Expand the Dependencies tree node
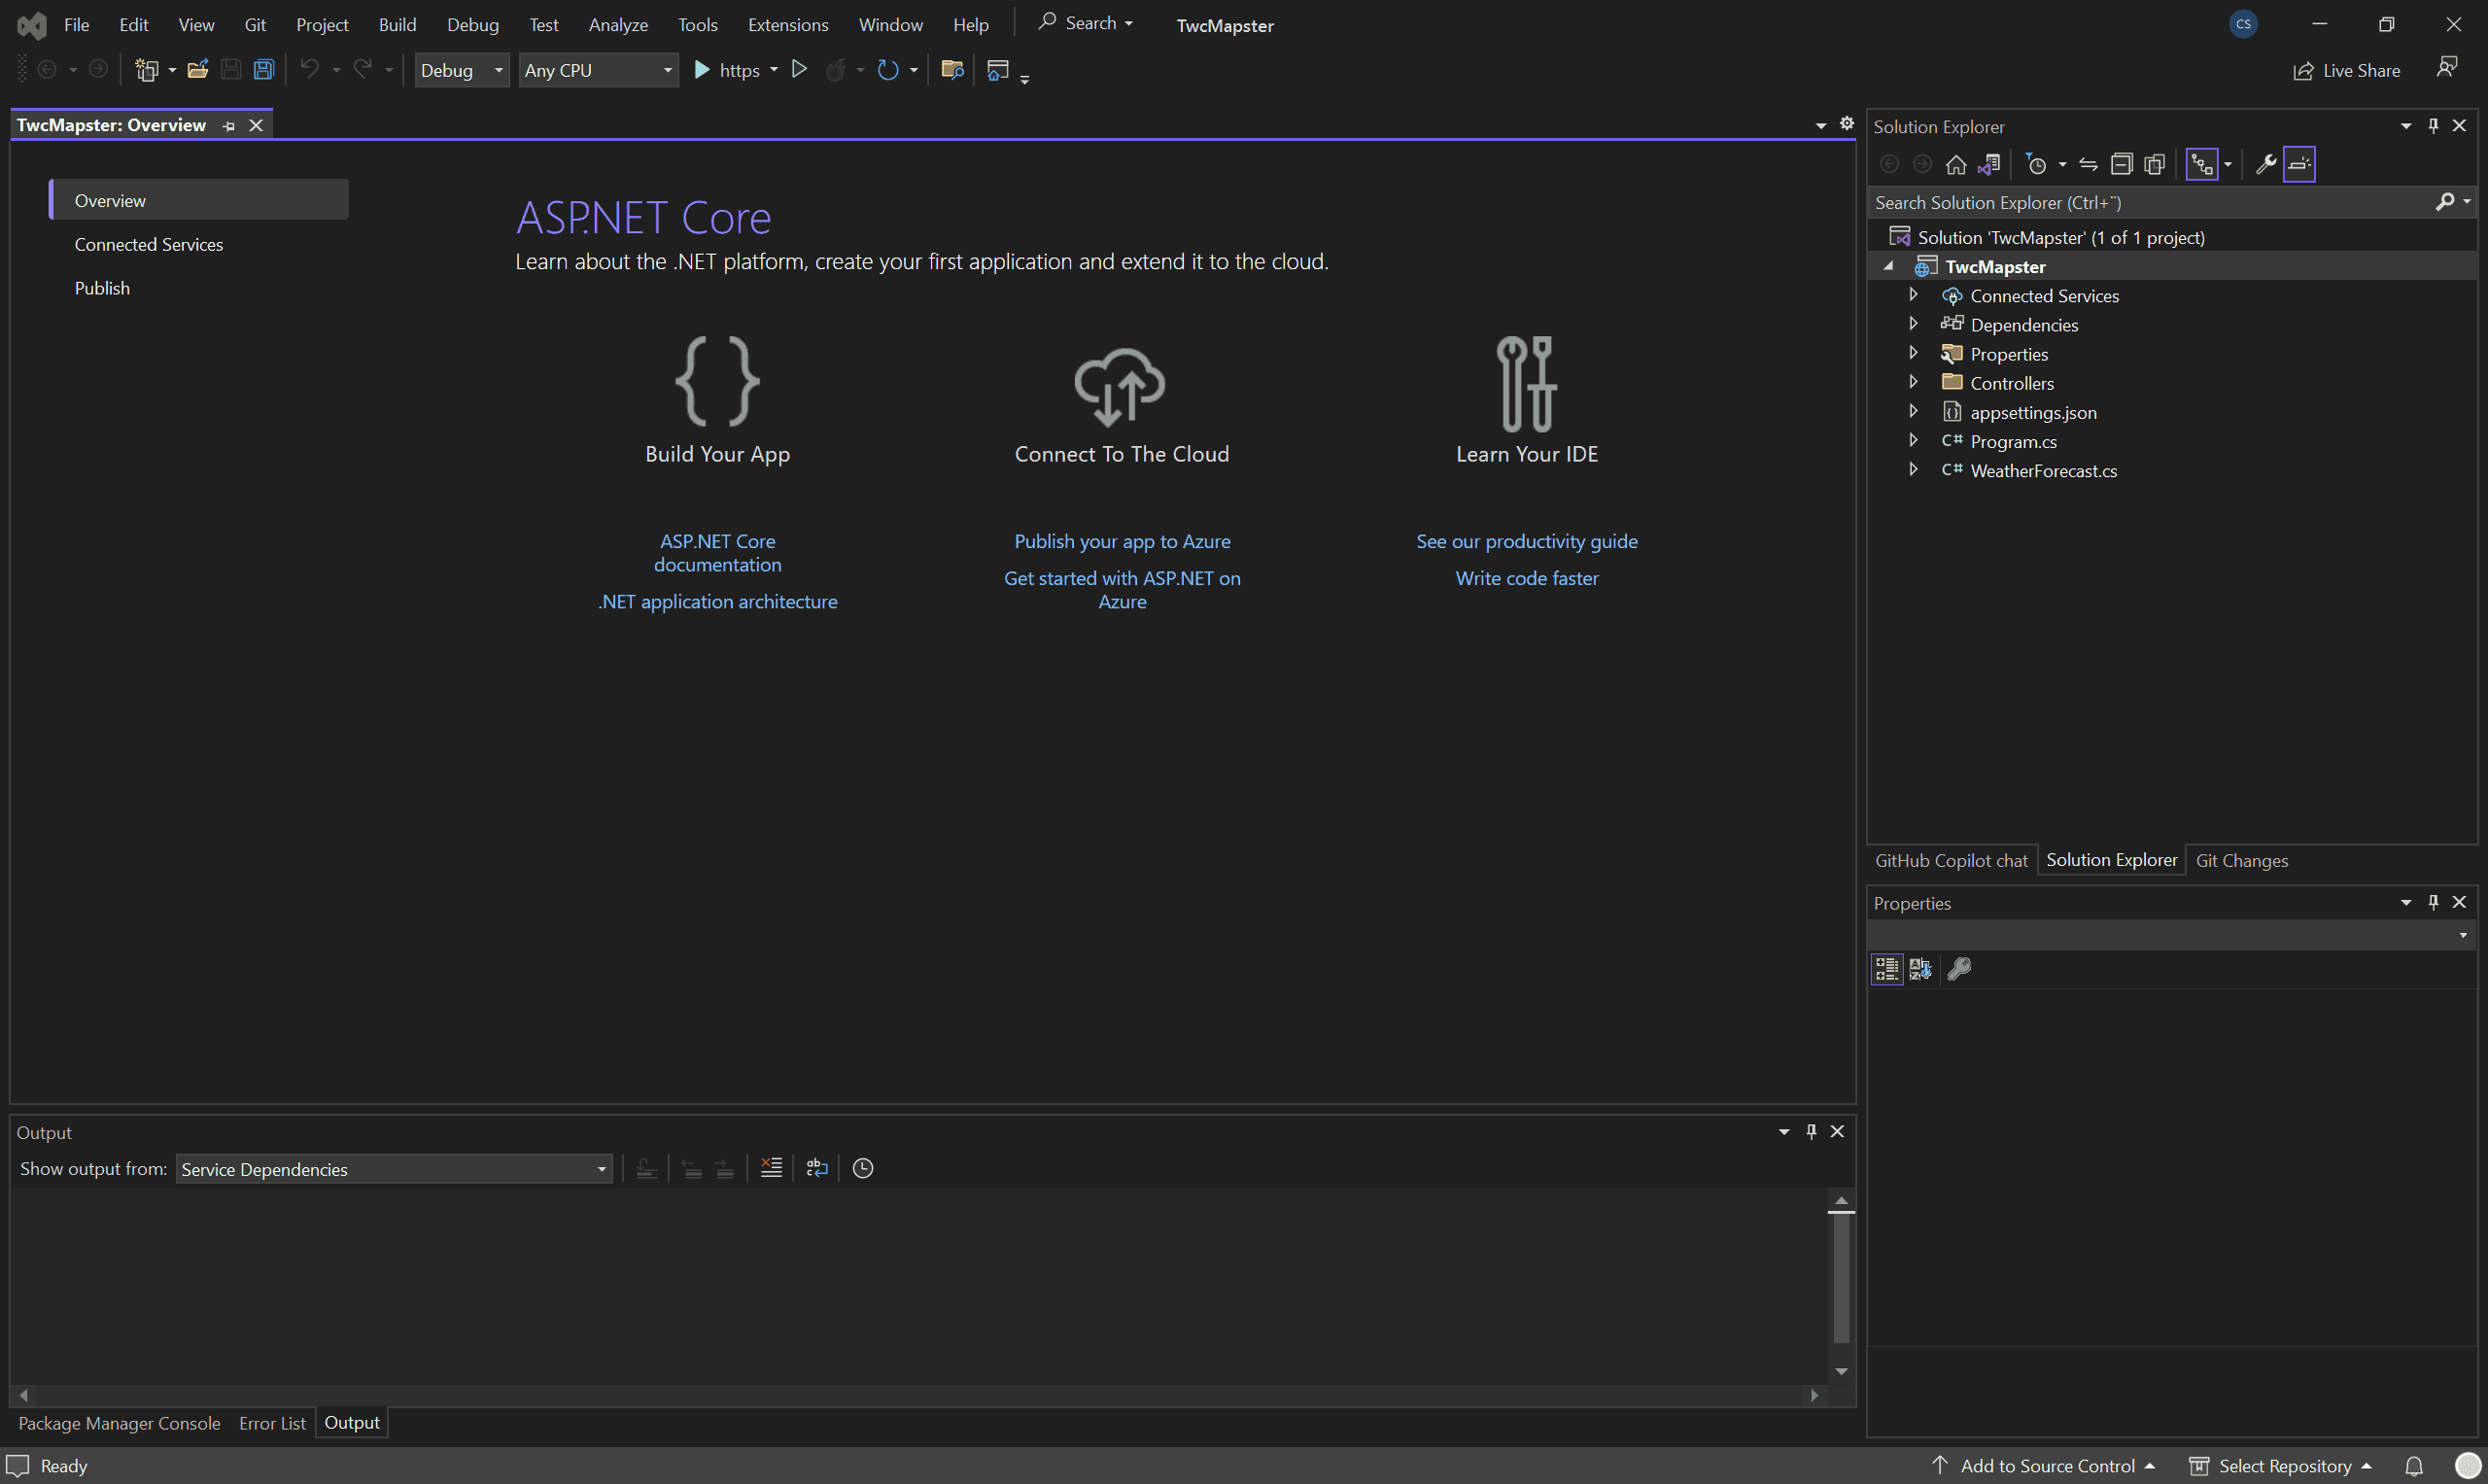This screenshot has height=1484, width=2488. click(1913, 324)
